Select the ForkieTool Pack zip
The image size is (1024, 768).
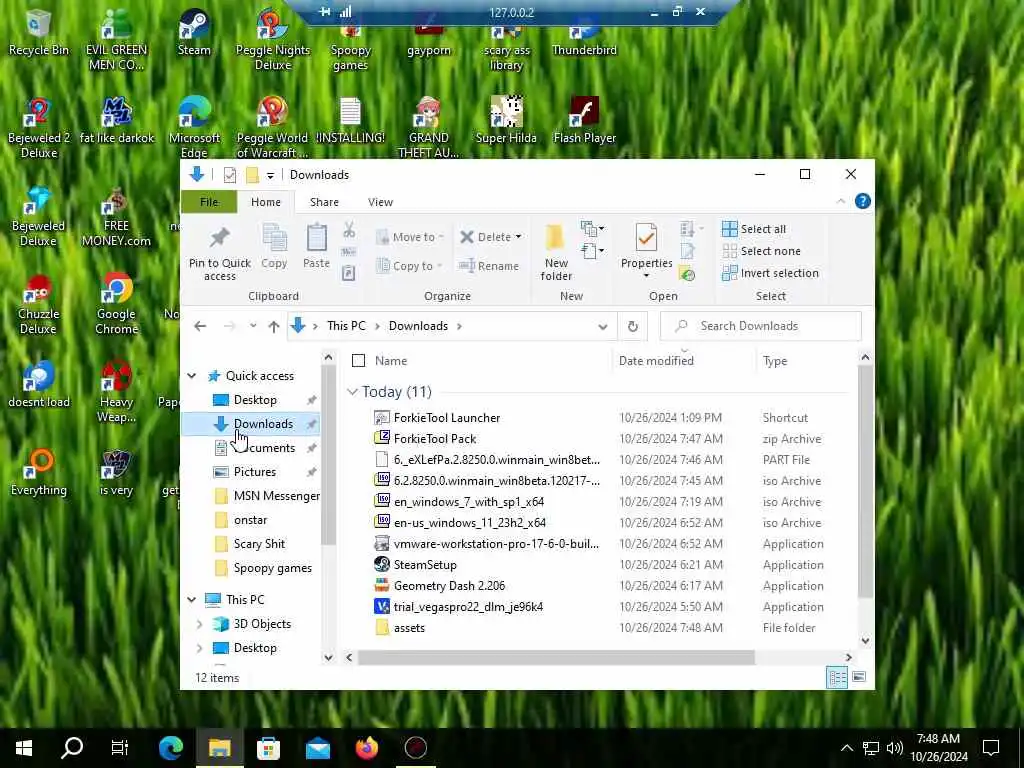tap(435, 439)
